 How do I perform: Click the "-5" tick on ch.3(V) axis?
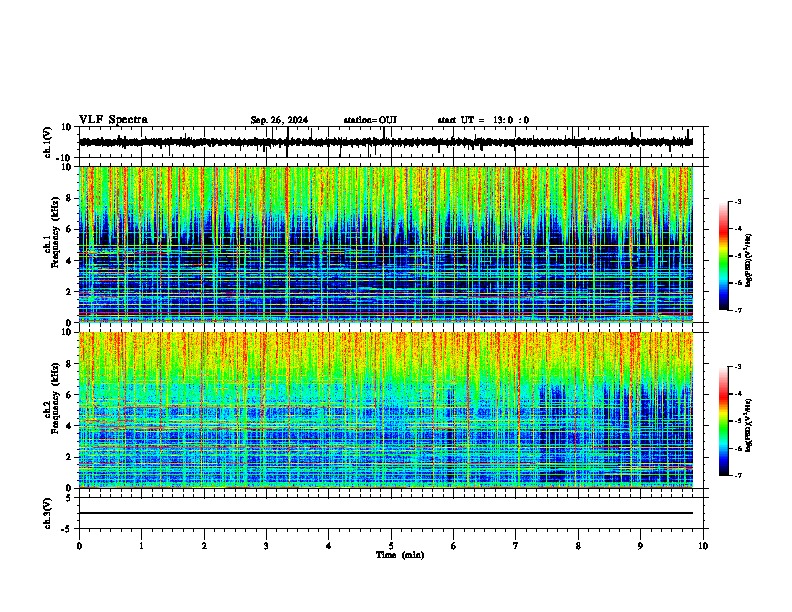point(67,529)
